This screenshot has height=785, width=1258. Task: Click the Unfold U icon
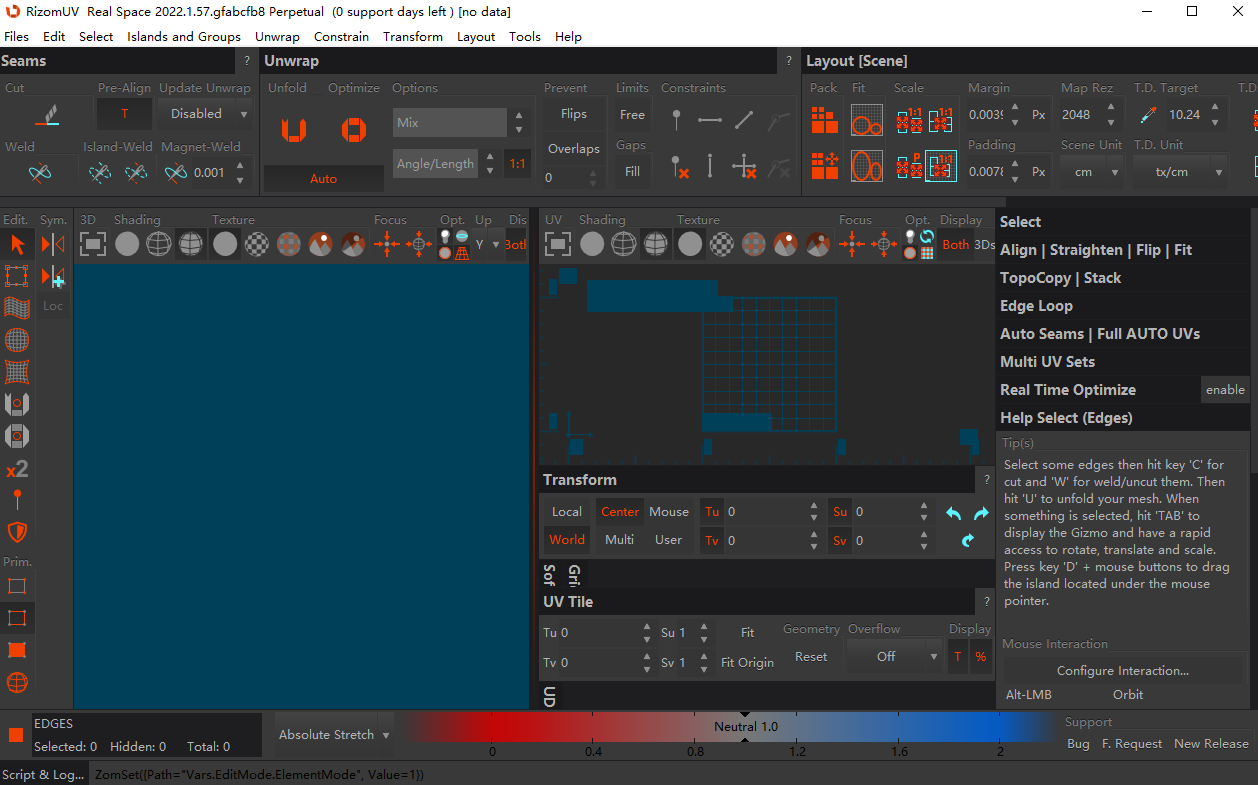click(293, 130)
